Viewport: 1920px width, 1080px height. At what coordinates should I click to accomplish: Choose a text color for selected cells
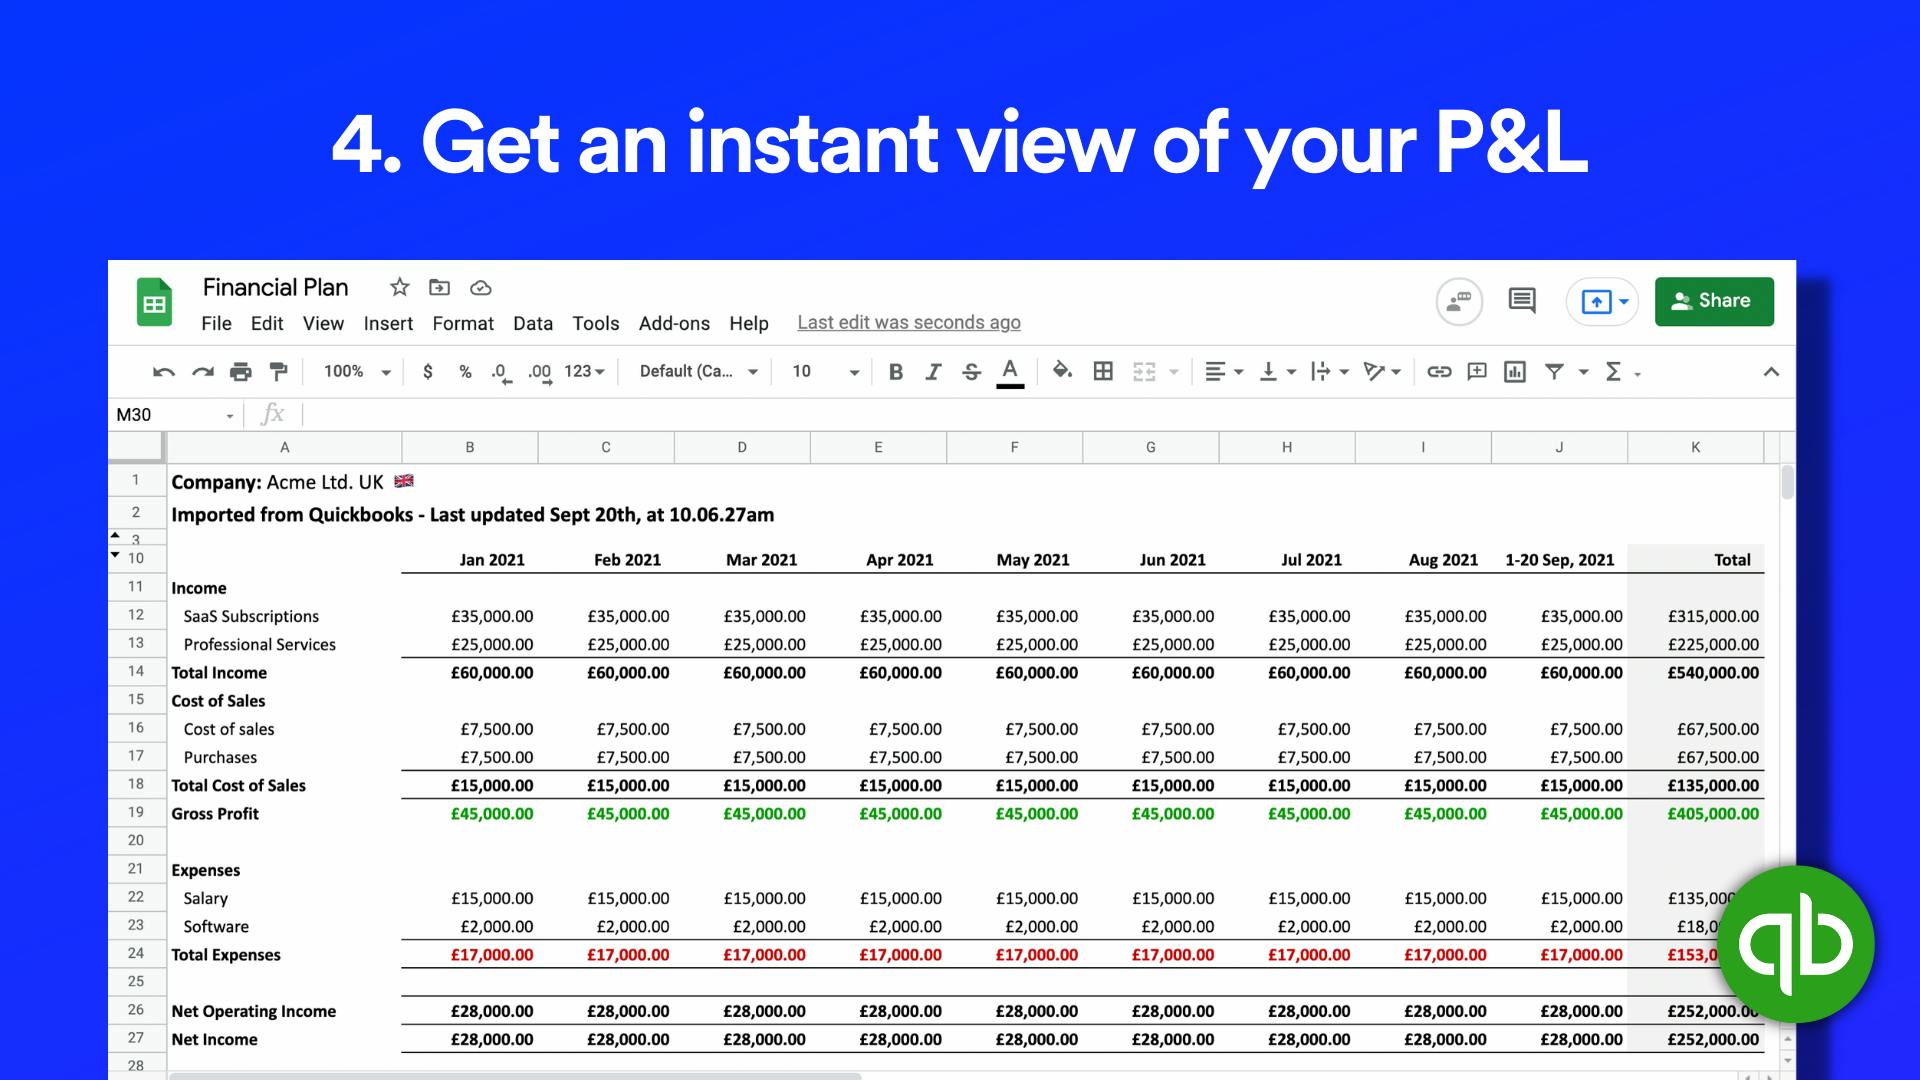point(1011,371)
